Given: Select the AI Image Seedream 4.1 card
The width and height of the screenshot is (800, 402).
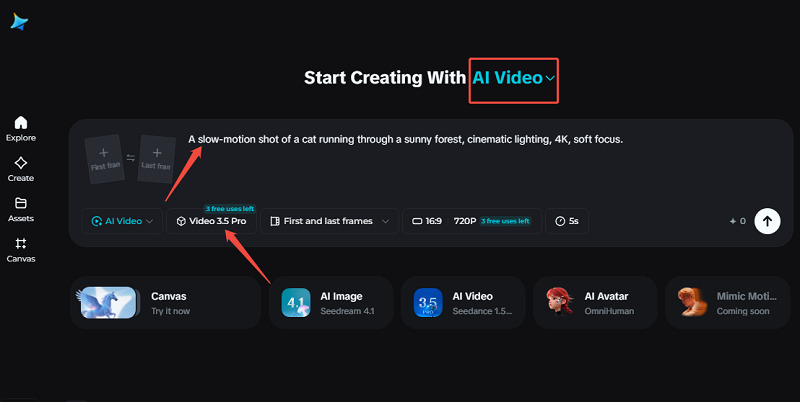Looking at the screenshot, I should tap(331, 303).
